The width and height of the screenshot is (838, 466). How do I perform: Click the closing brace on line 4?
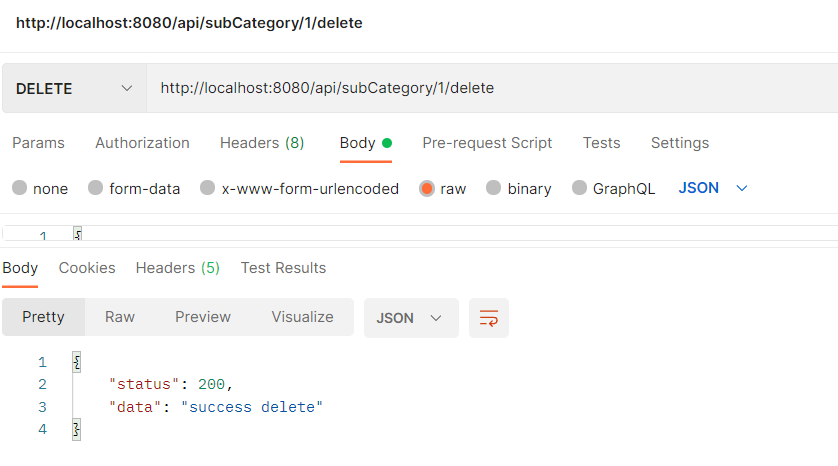(77, 430)
